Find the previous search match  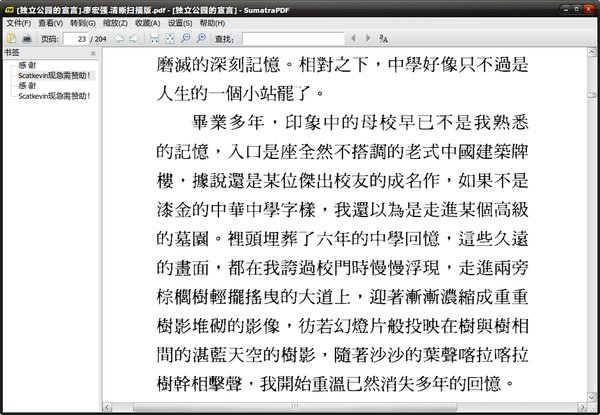[353, 38]
